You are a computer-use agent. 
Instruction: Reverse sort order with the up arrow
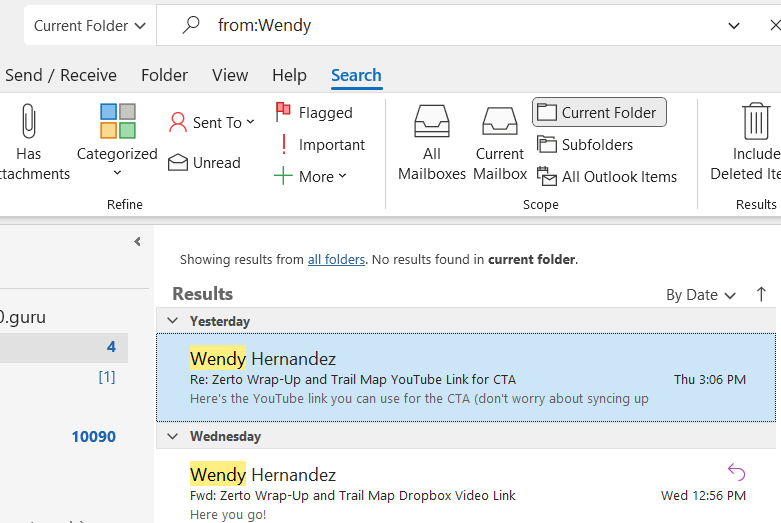point(761,294)
